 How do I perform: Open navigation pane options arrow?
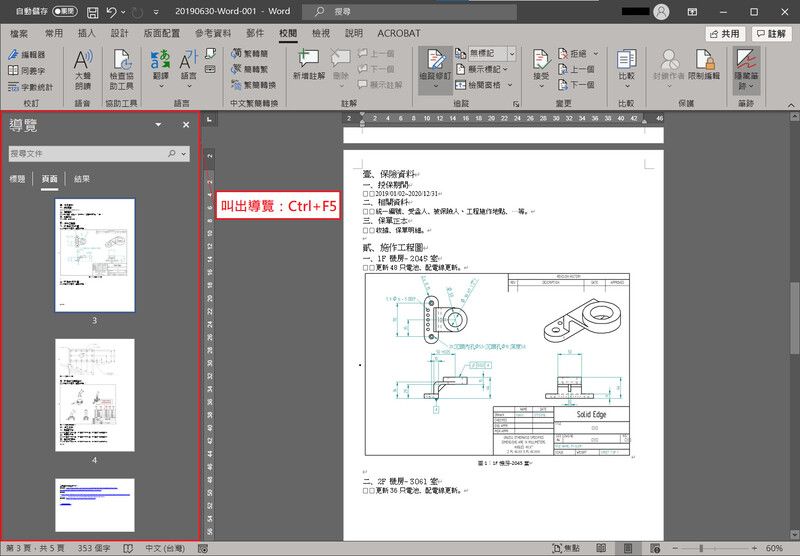tap(159, 124)
